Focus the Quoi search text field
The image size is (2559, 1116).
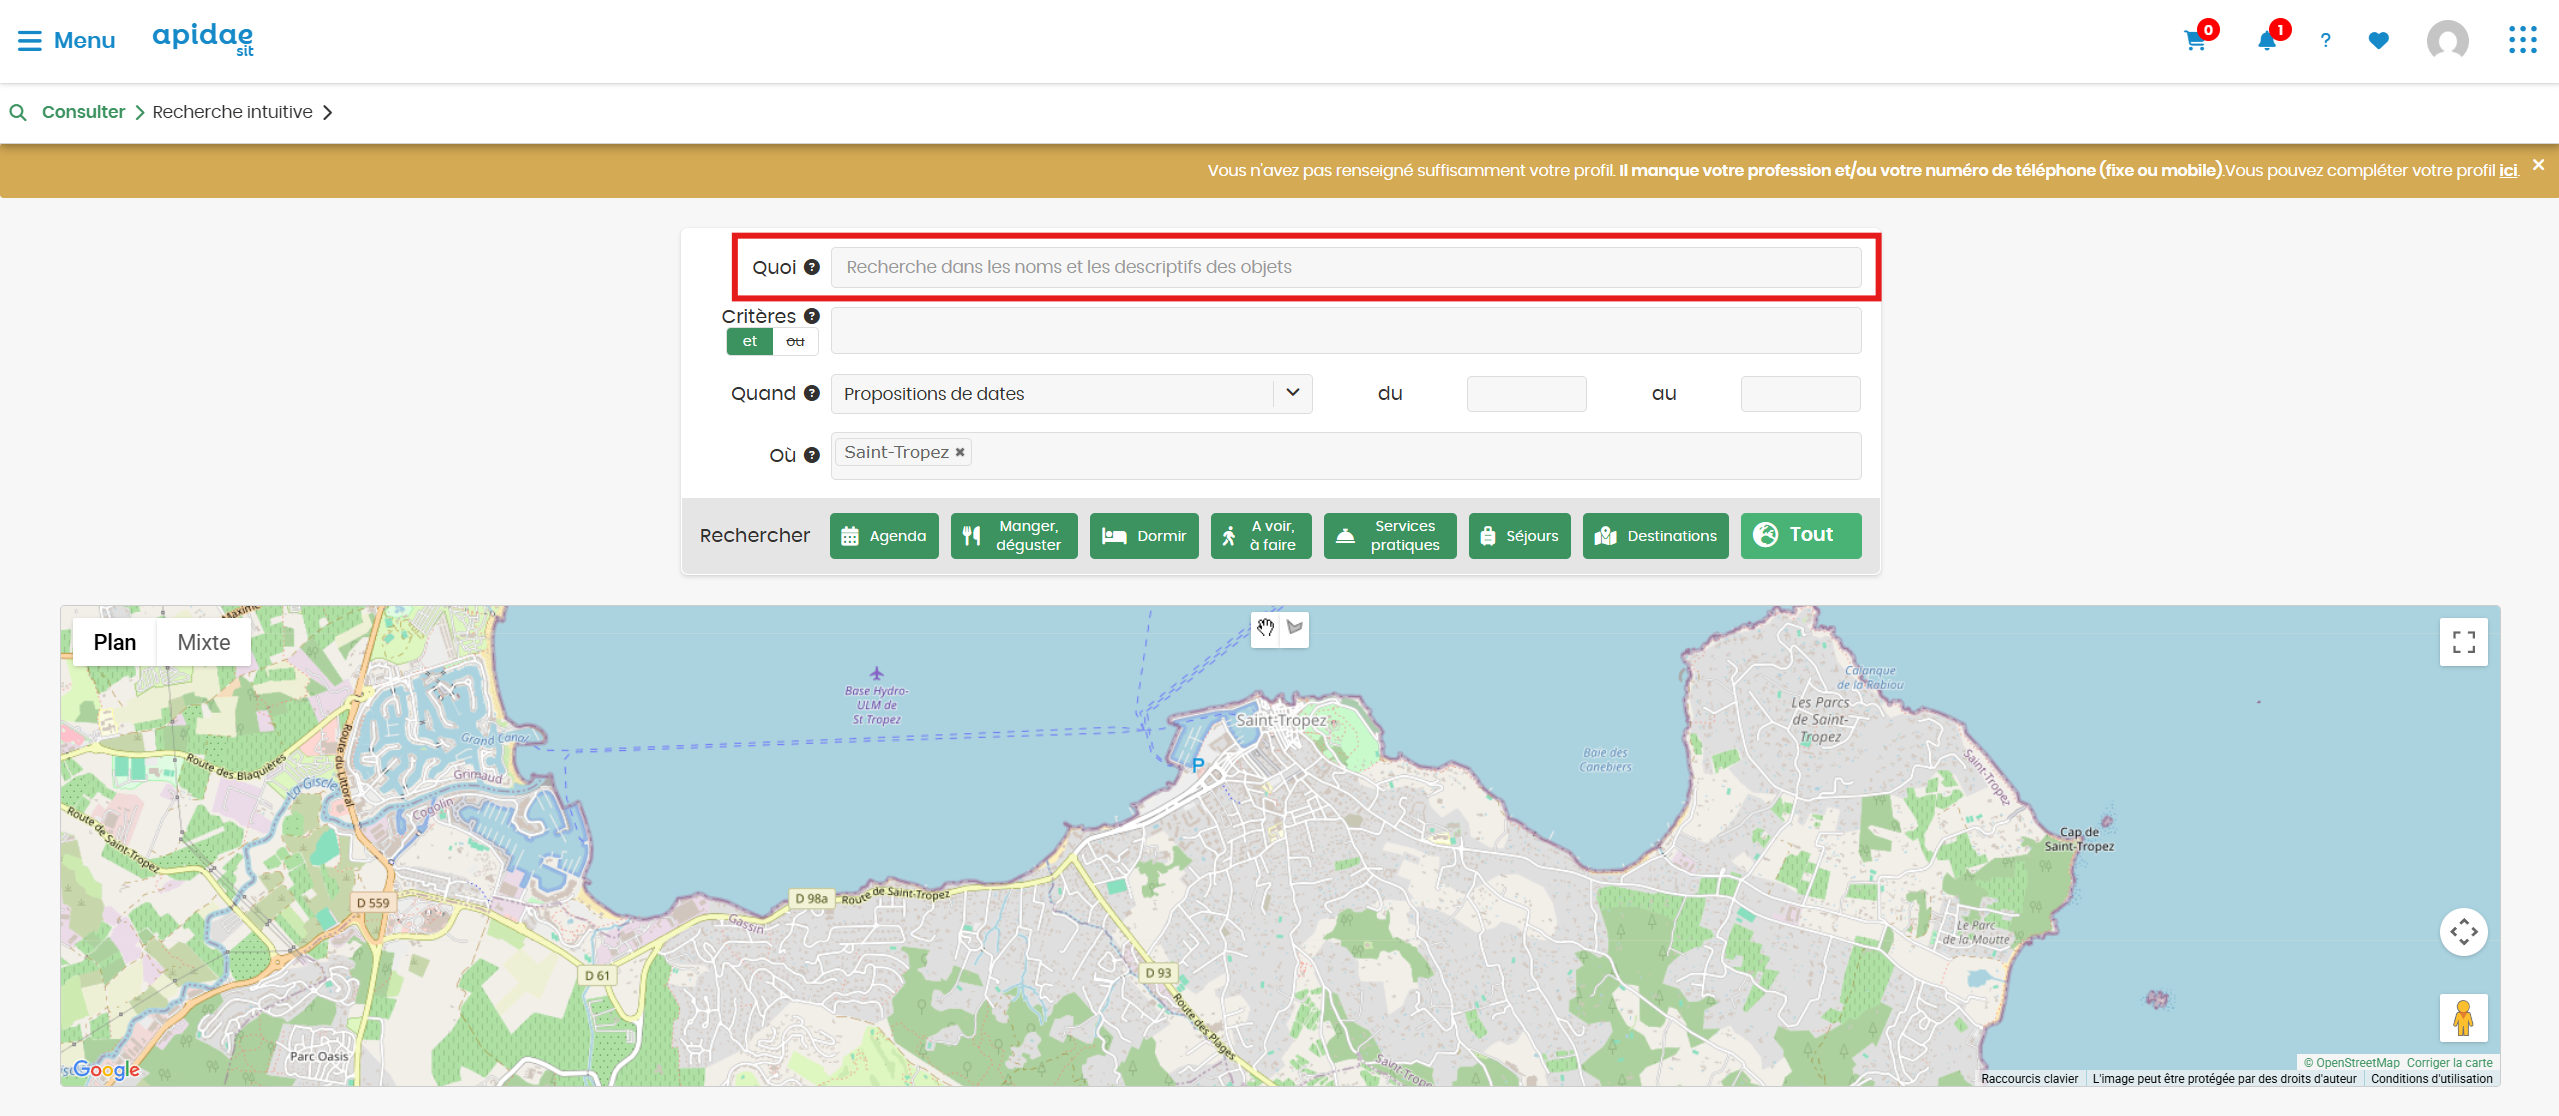[1346, 267]
